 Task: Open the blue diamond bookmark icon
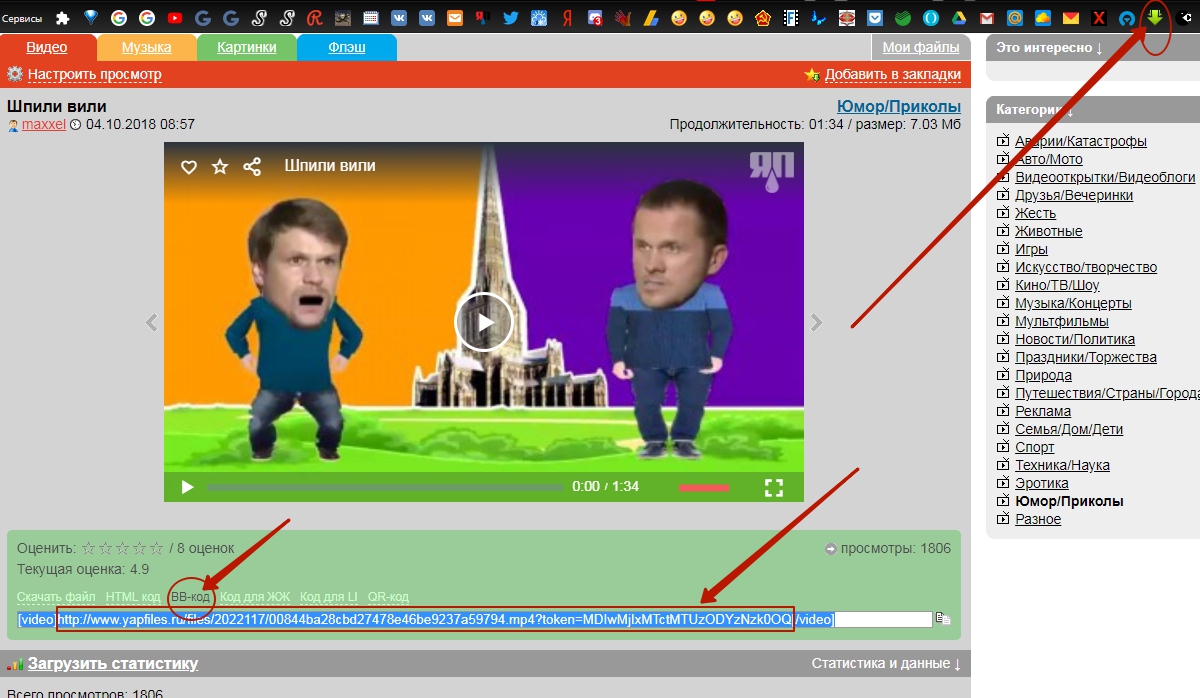(91, 17)
